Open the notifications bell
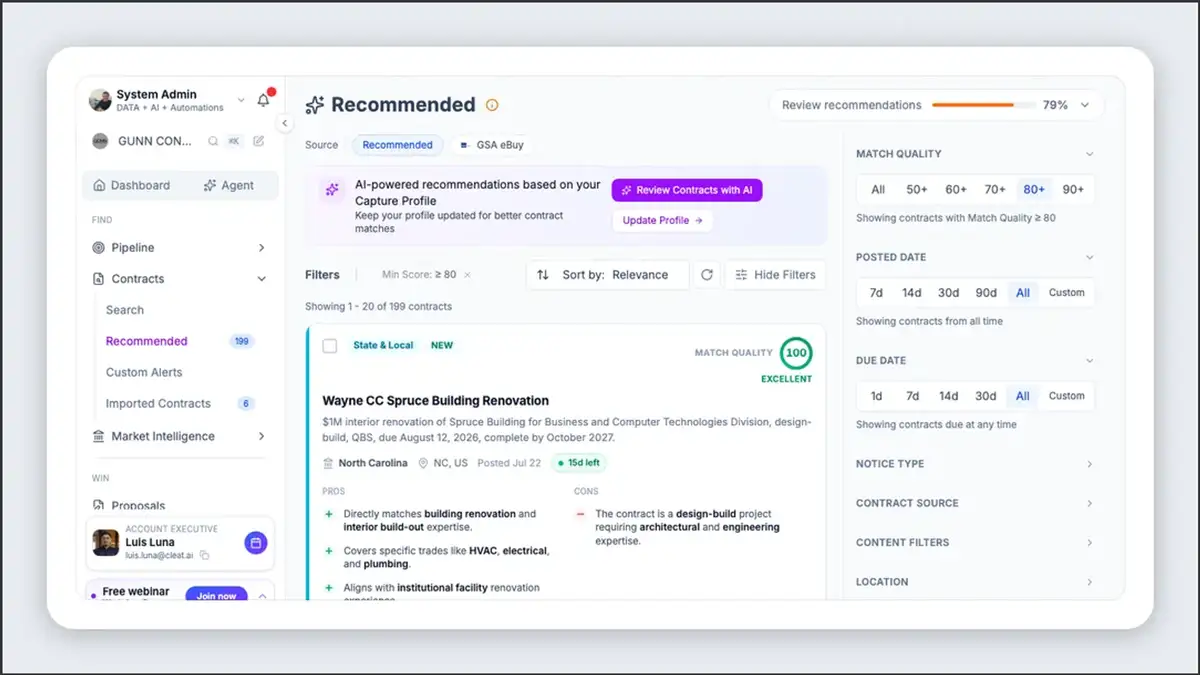The width and height of the screenshot is (1200, 675). 264,100
